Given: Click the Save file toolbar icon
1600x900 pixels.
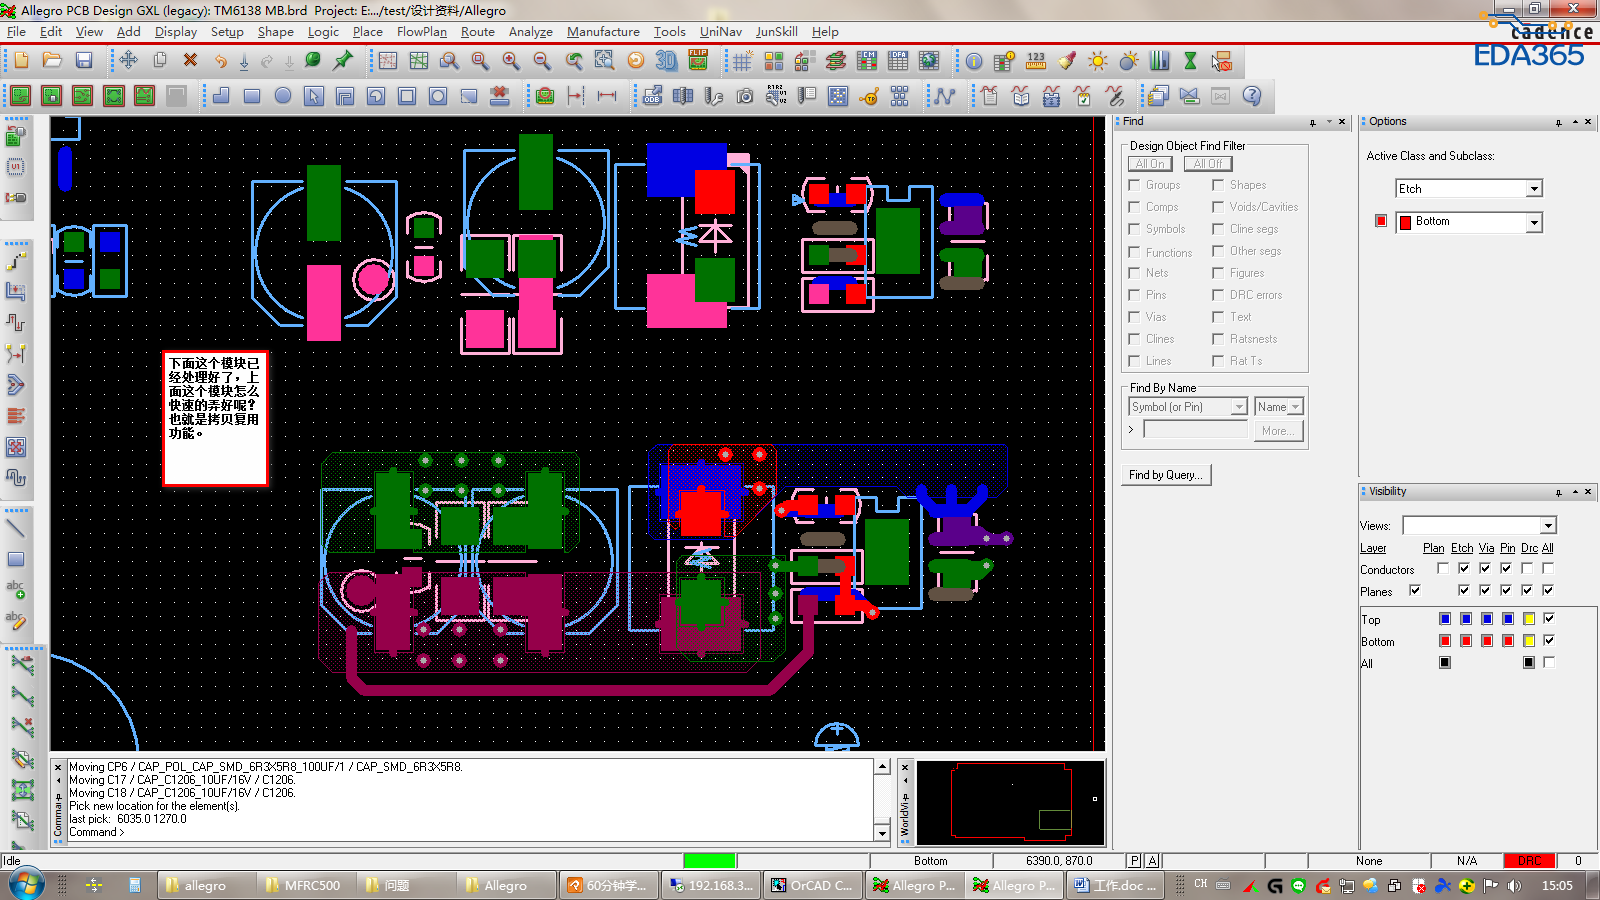Looking at the screenshot, I should (84, 61).
